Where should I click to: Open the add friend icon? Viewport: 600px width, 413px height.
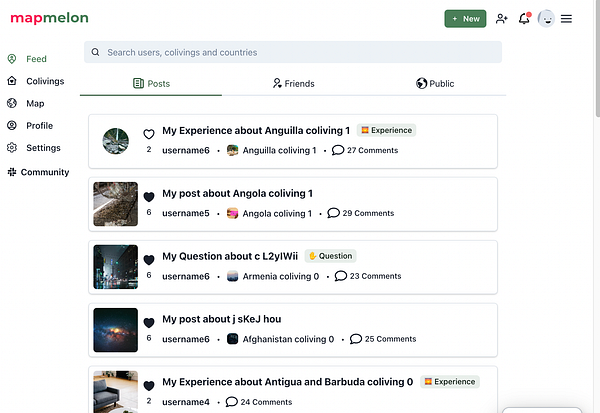[501, 19]
